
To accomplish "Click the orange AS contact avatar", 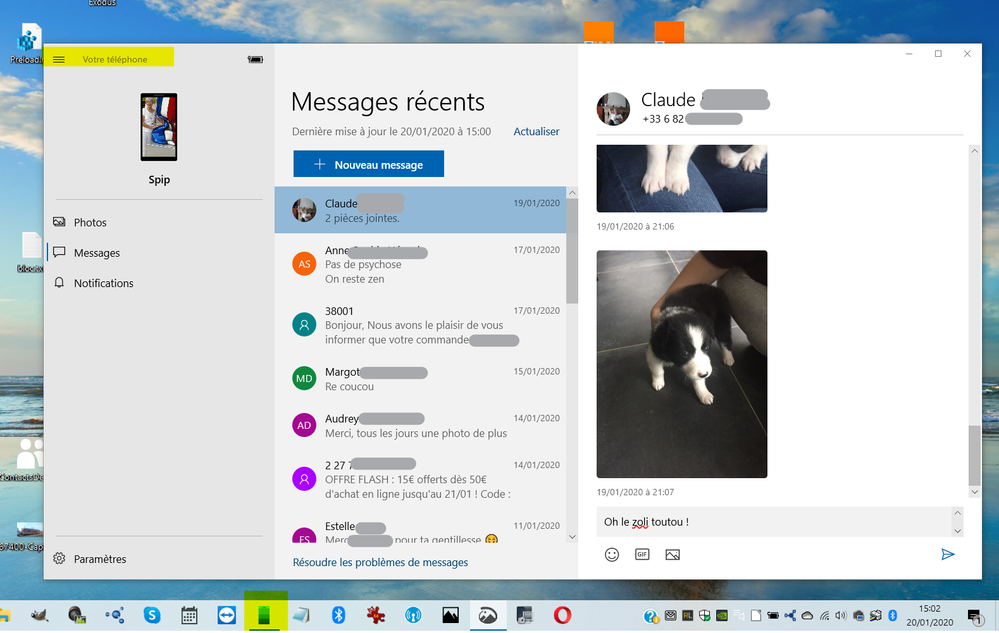I will [304, 264].
